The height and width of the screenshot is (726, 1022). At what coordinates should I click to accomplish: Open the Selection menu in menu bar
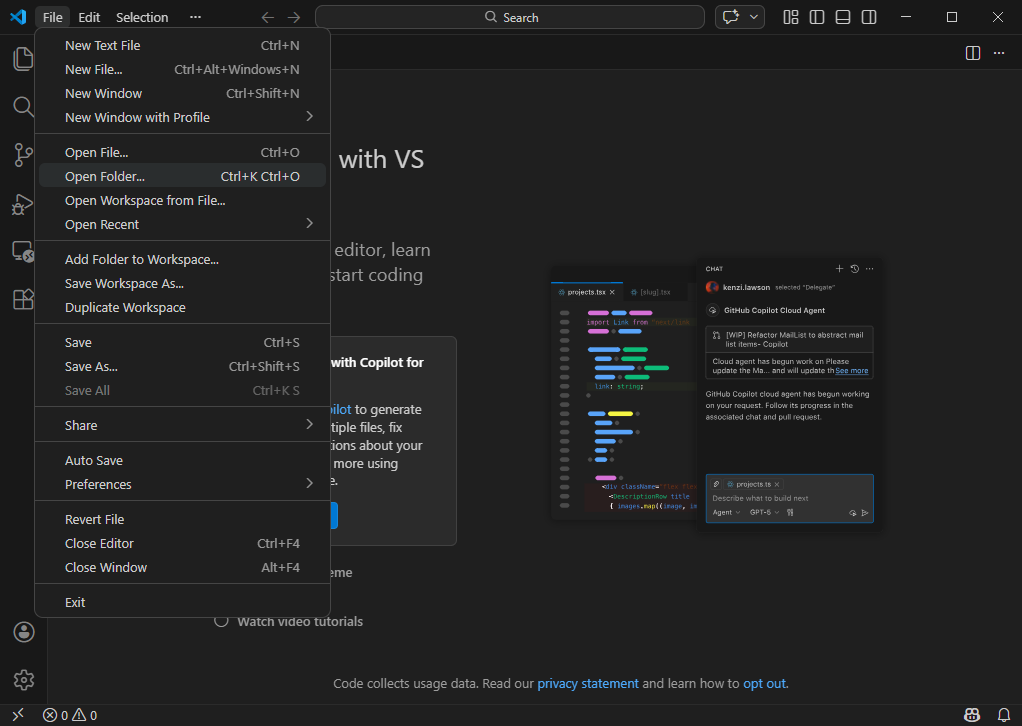pyautogui.click(x=142, y=17)
